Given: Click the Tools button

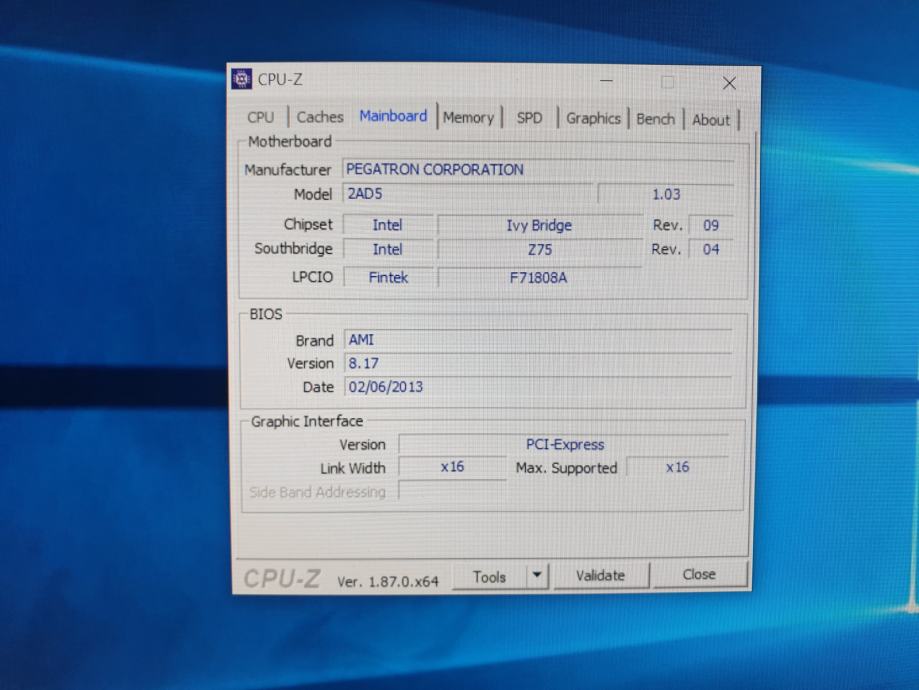Looking at the screenshot, I should click(489, 577).
